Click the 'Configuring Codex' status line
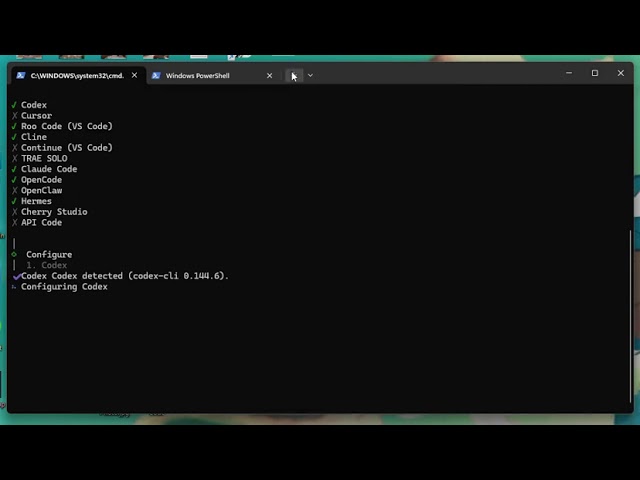Image resolution: width=640 pixels, height=480 pixels. coord(64,287)
